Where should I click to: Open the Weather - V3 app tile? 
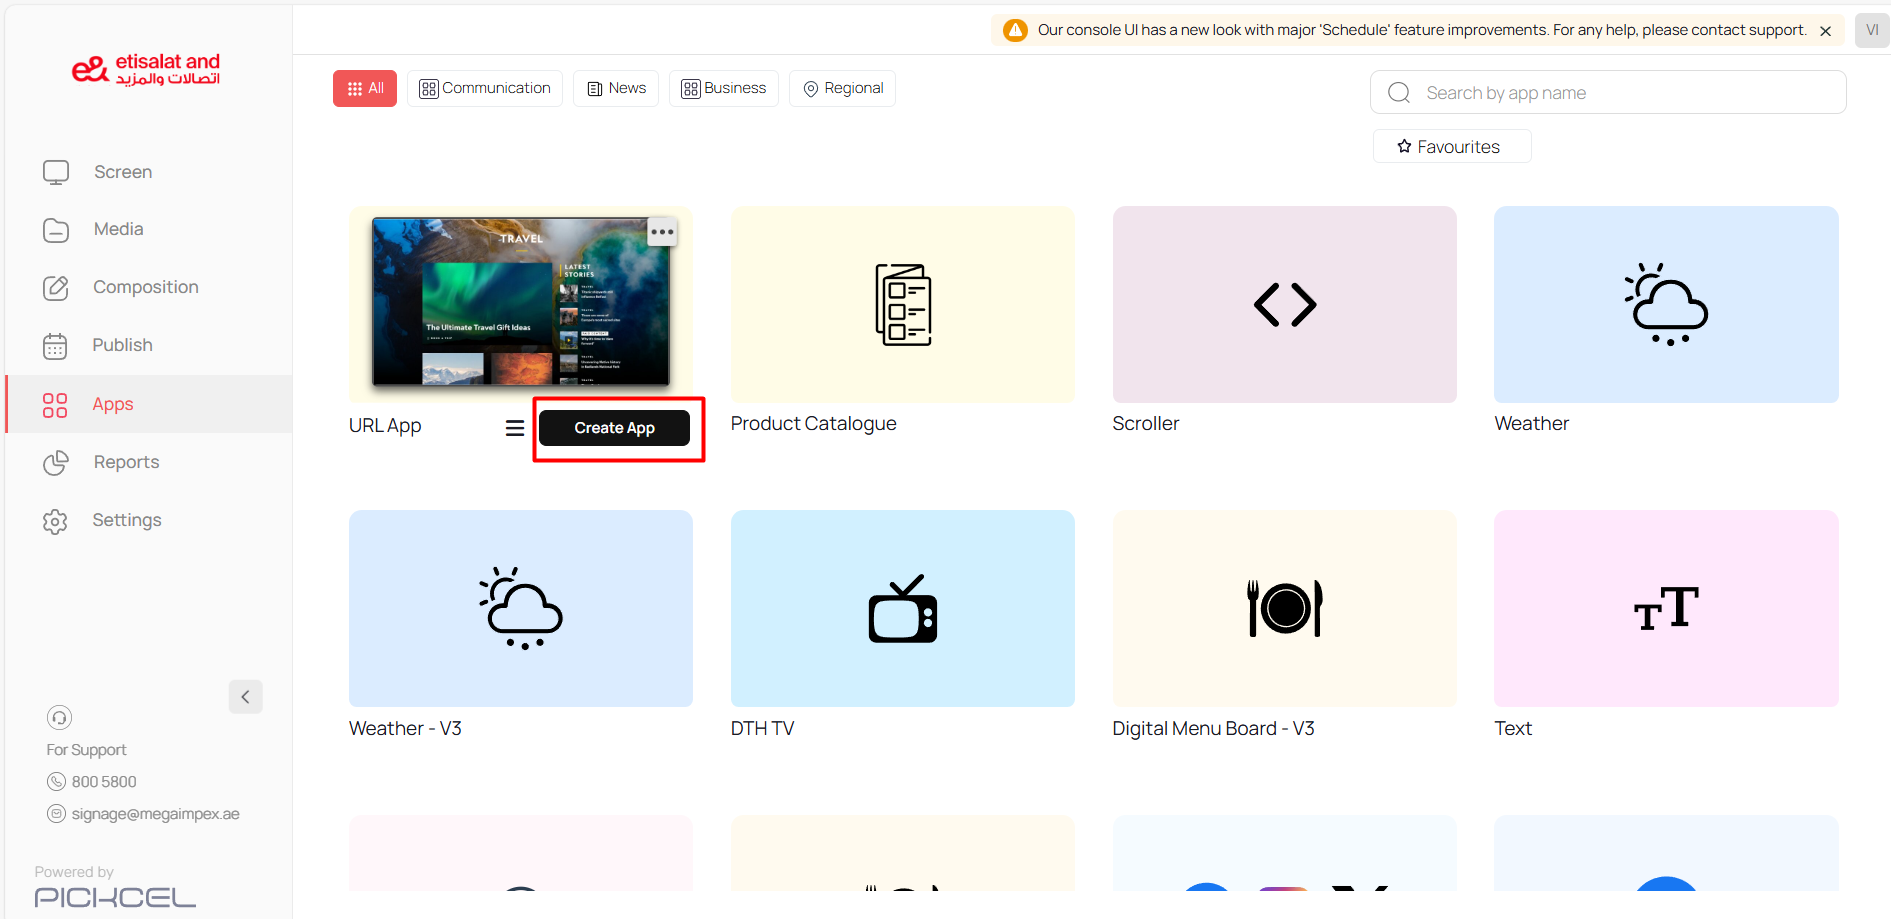pyautogui.click(x=520, y=609)
